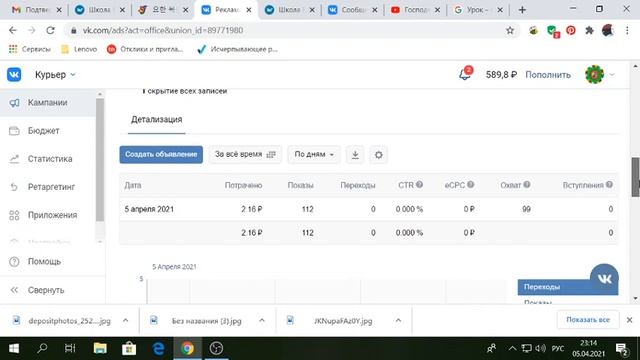Click the Показы column header

click(300, 185)
